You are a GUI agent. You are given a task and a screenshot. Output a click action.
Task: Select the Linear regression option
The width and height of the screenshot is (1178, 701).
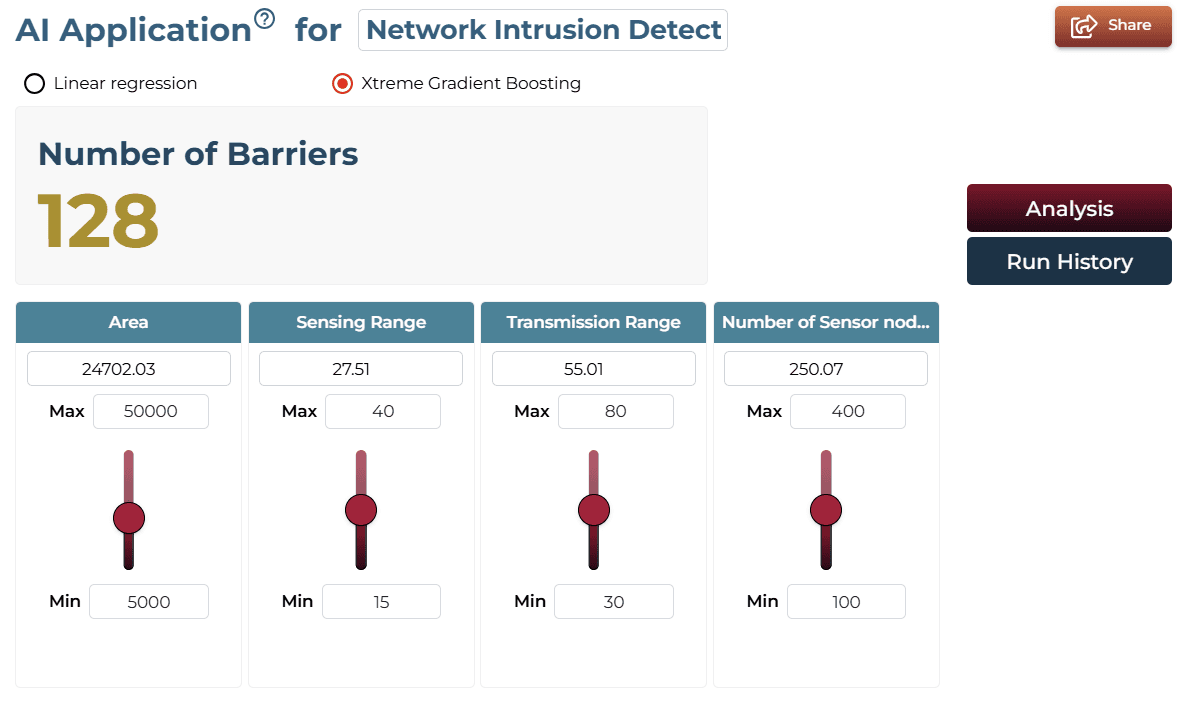pos(35,83)
